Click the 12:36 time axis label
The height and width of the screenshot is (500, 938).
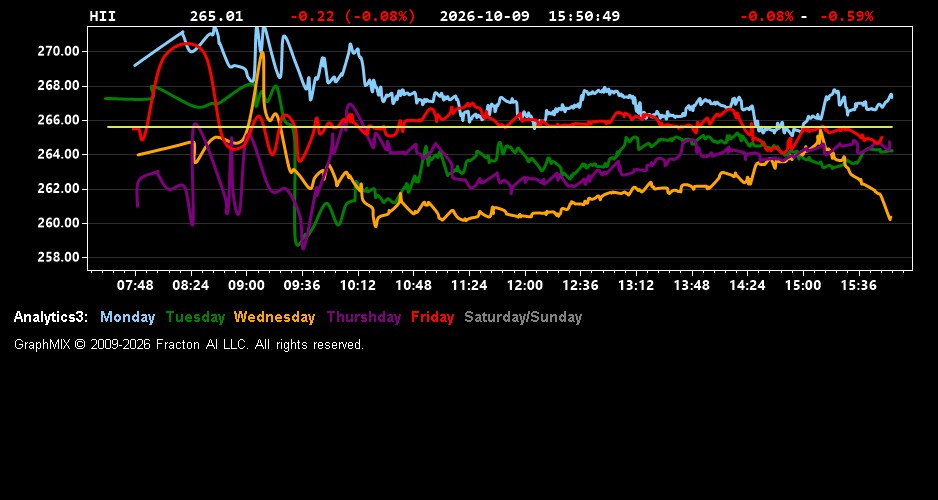[580, 285]
